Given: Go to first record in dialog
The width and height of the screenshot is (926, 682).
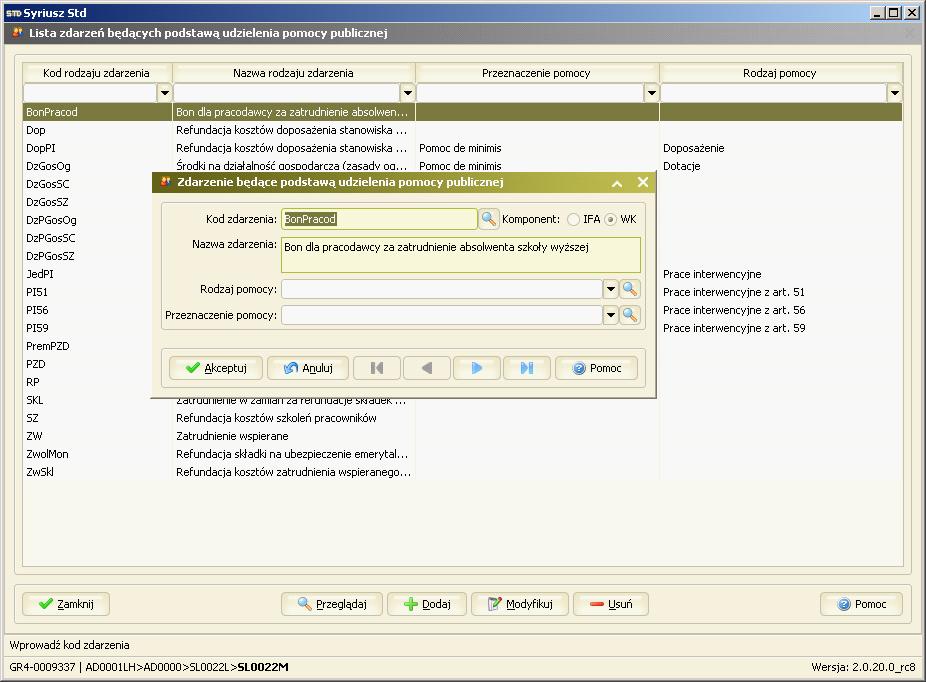Looking at the screenshot, I should pyautogui.click(x=377, y=368).
